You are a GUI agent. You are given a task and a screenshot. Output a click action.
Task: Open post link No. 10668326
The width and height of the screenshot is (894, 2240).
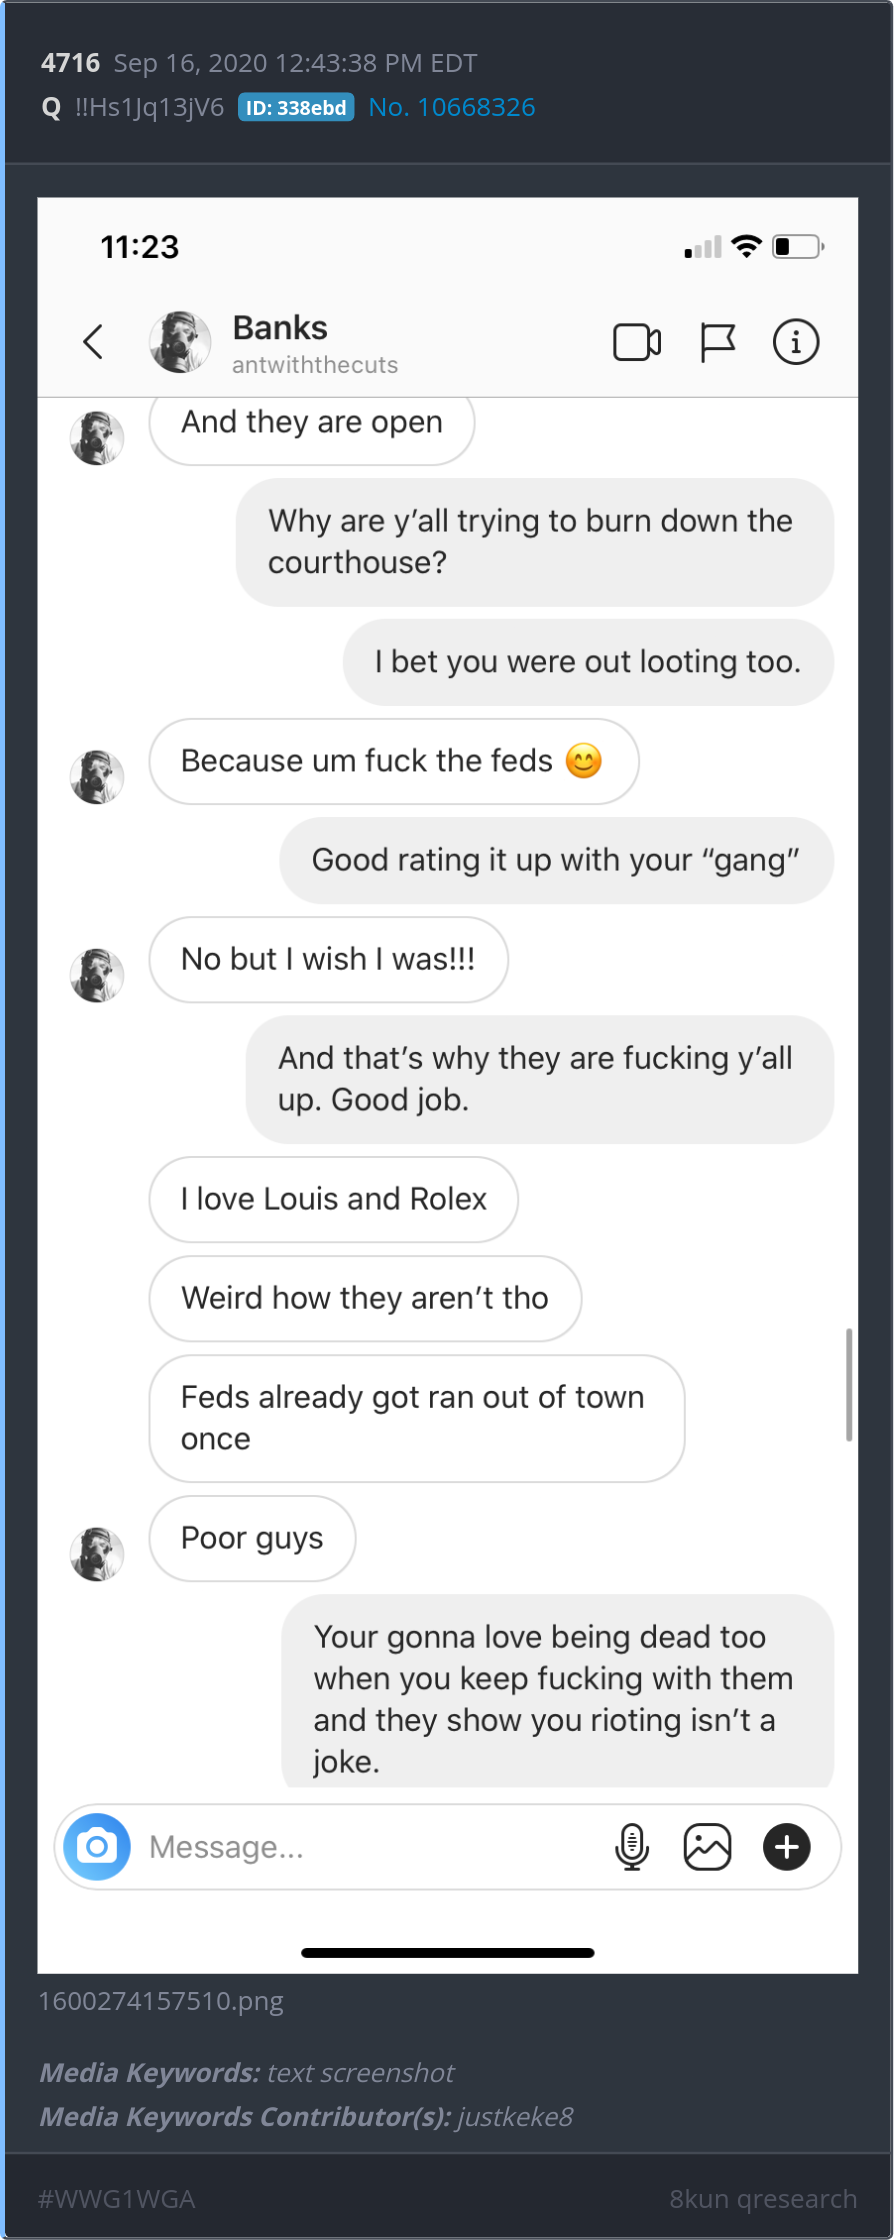click(452, 107)
